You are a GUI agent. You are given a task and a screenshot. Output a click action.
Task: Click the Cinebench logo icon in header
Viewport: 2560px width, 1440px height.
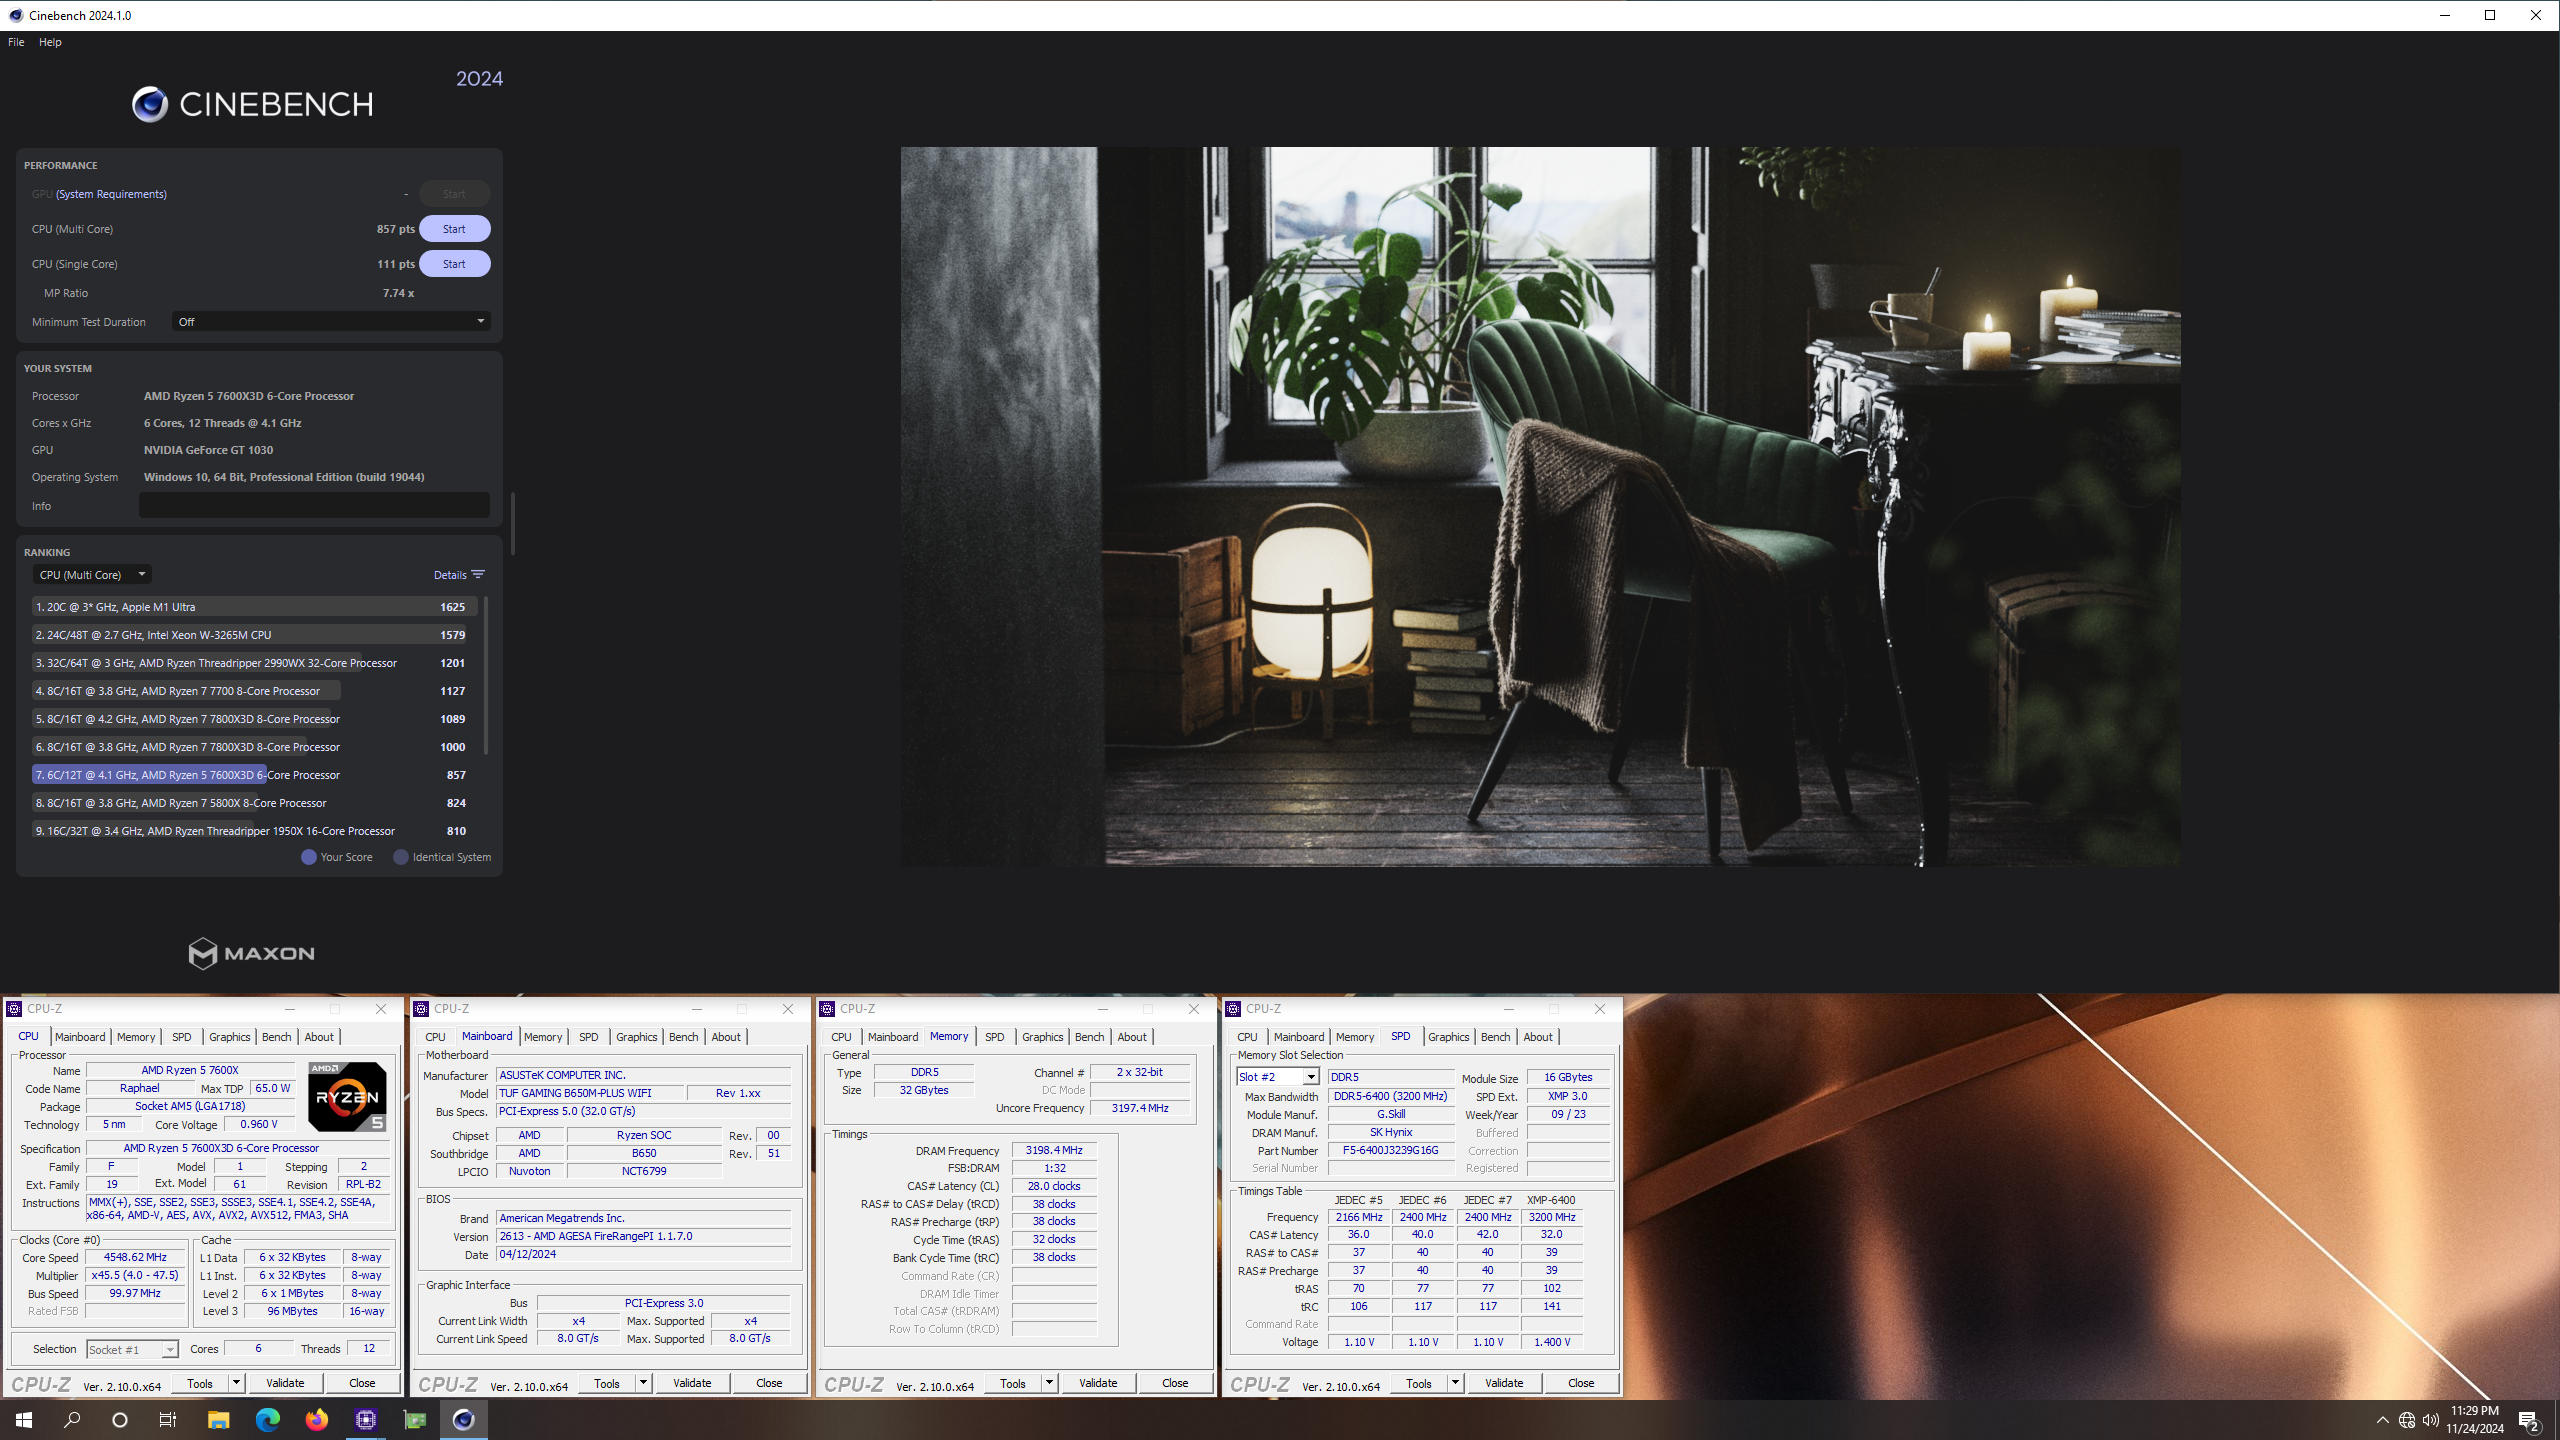[150, 104]
